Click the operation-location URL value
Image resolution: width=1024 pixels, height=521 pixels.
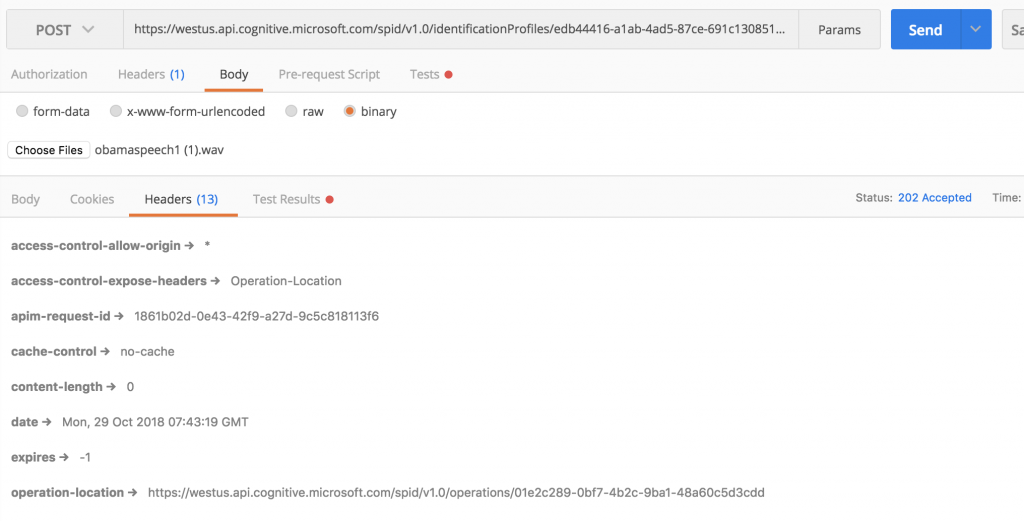click(x=456, y=492)
